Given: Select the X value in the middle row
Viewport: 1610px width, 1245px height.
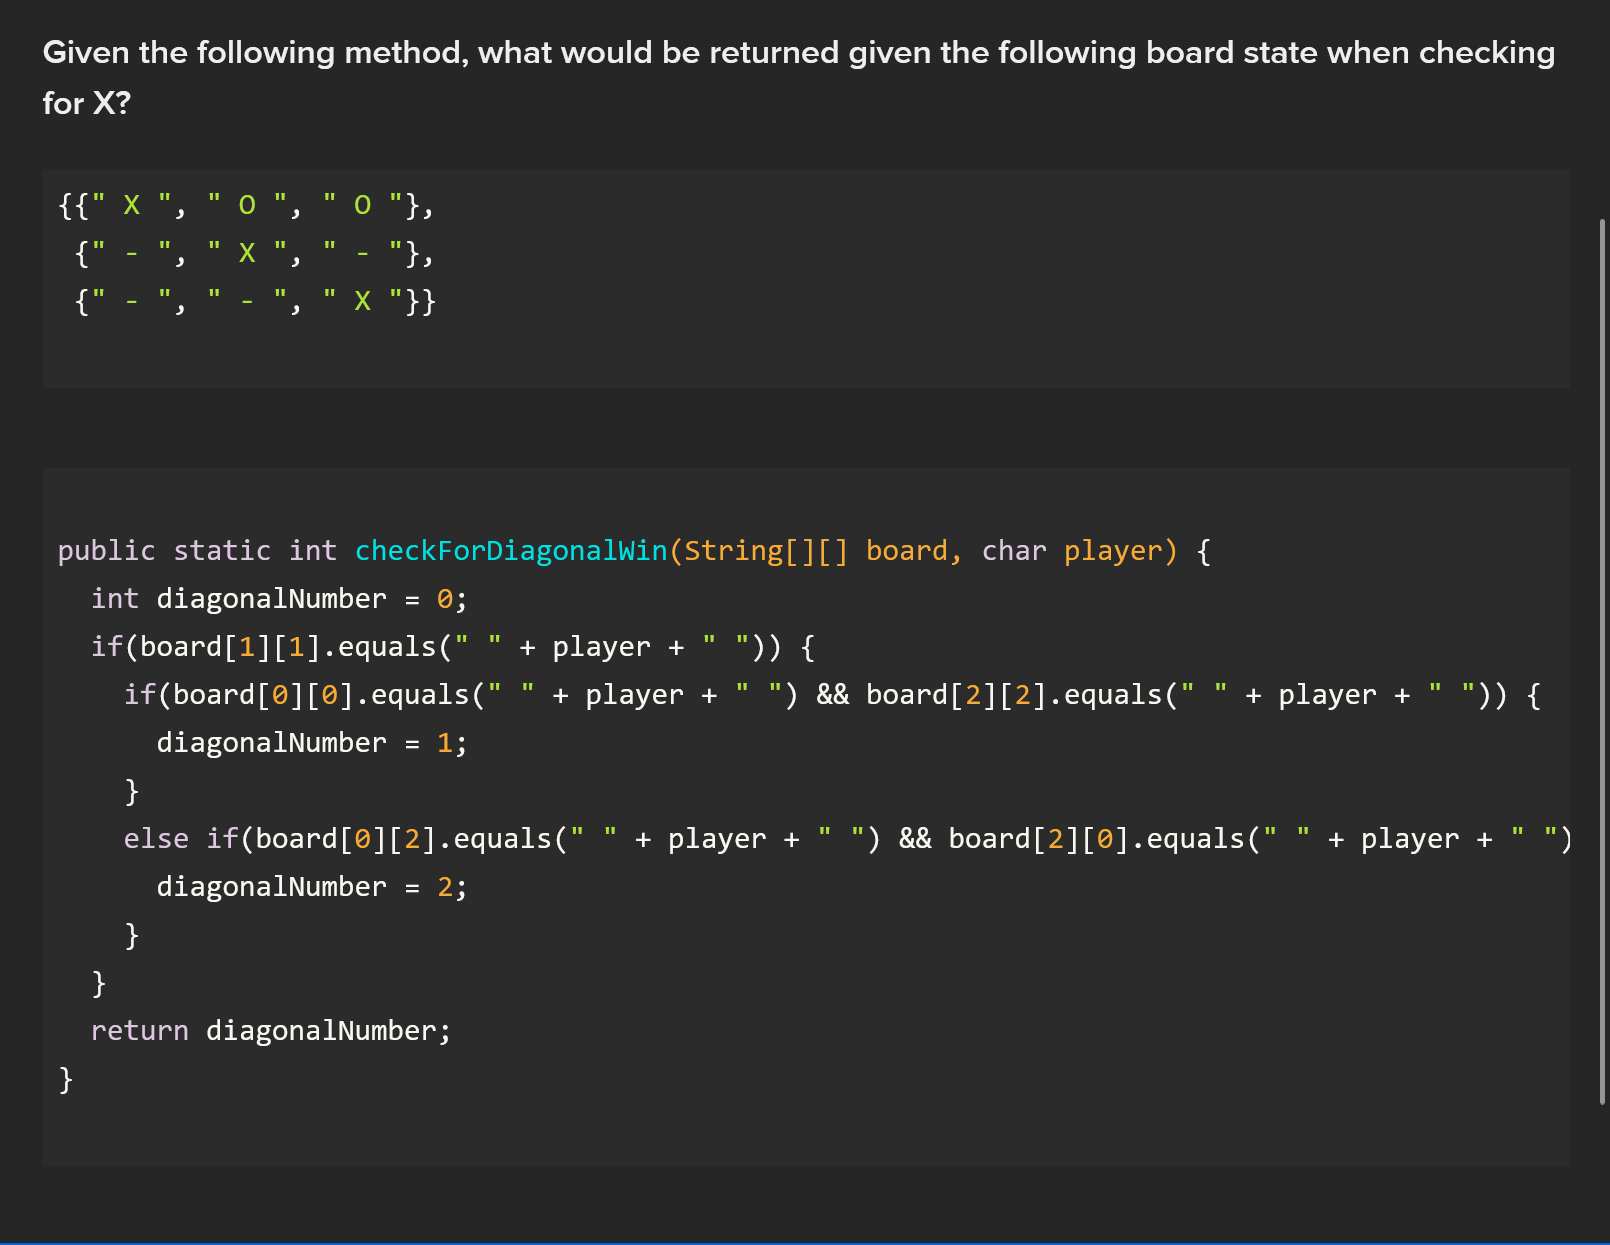Looking at the screenshot, I should point(246,253).
